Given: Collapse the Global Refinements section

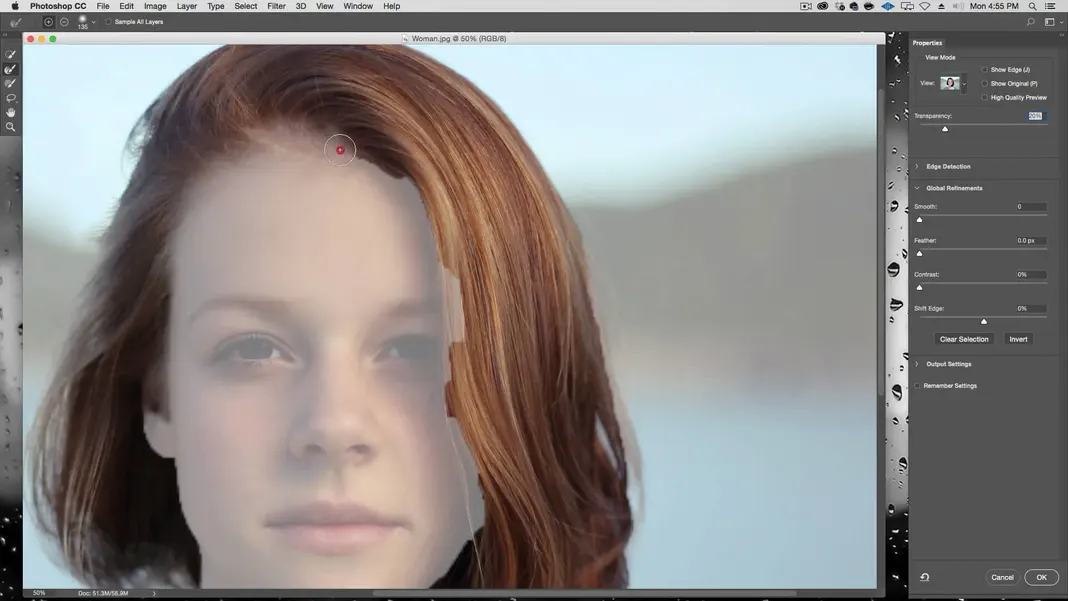Looking at the screenshot, I should [917, 188].
